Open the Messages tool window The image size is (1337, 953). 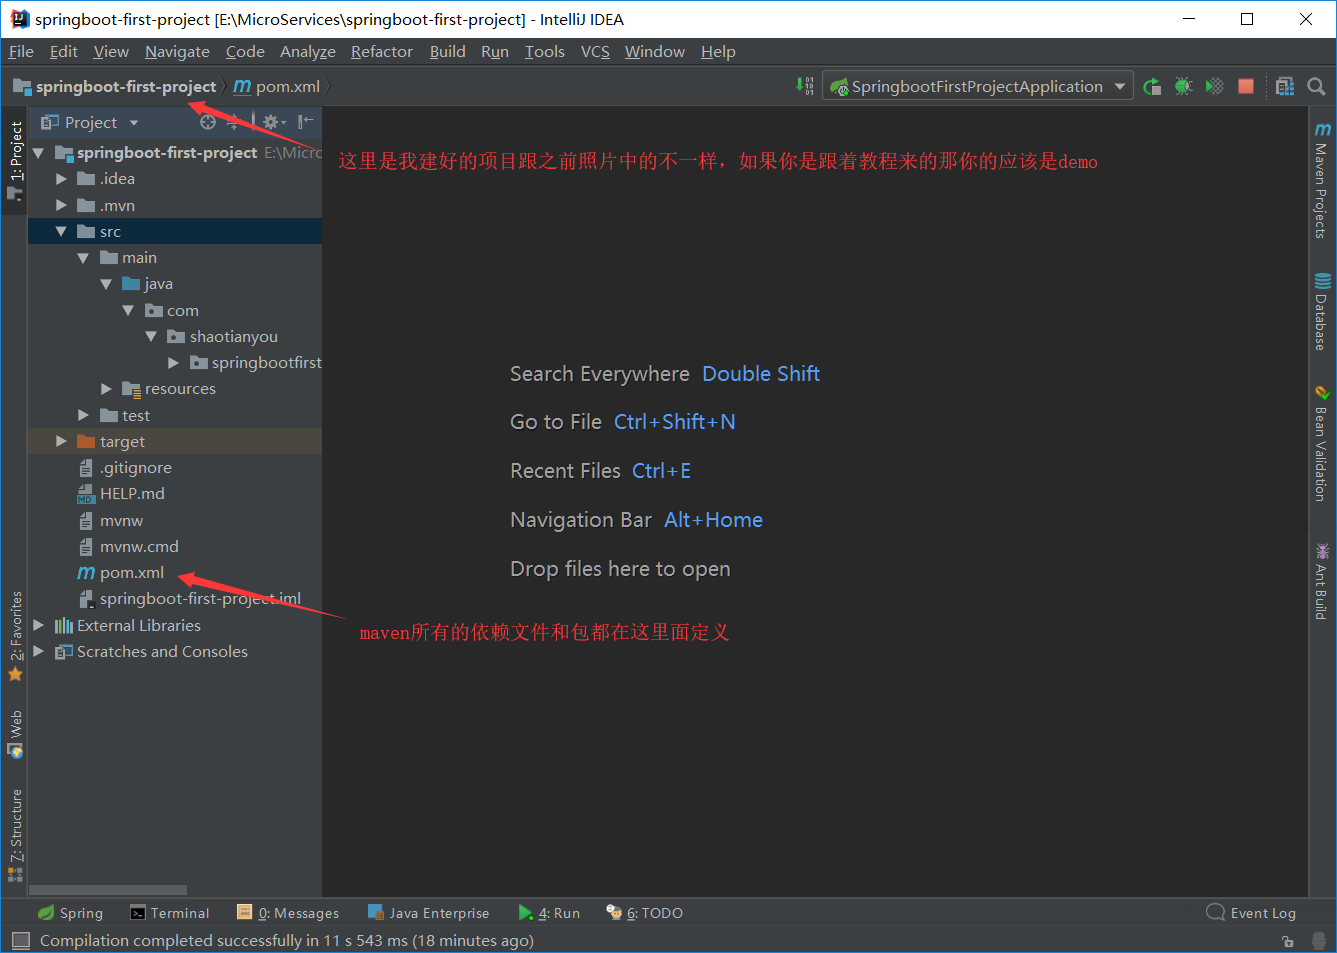(x=288, y=913)
